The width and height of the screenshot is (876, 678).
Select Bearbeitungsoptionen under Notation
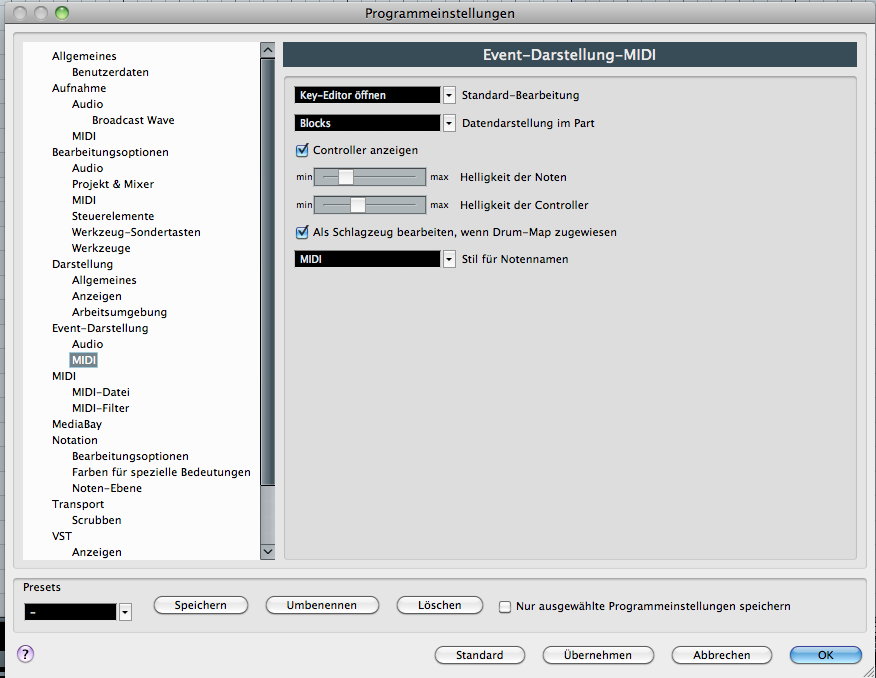tap(130, 456)
